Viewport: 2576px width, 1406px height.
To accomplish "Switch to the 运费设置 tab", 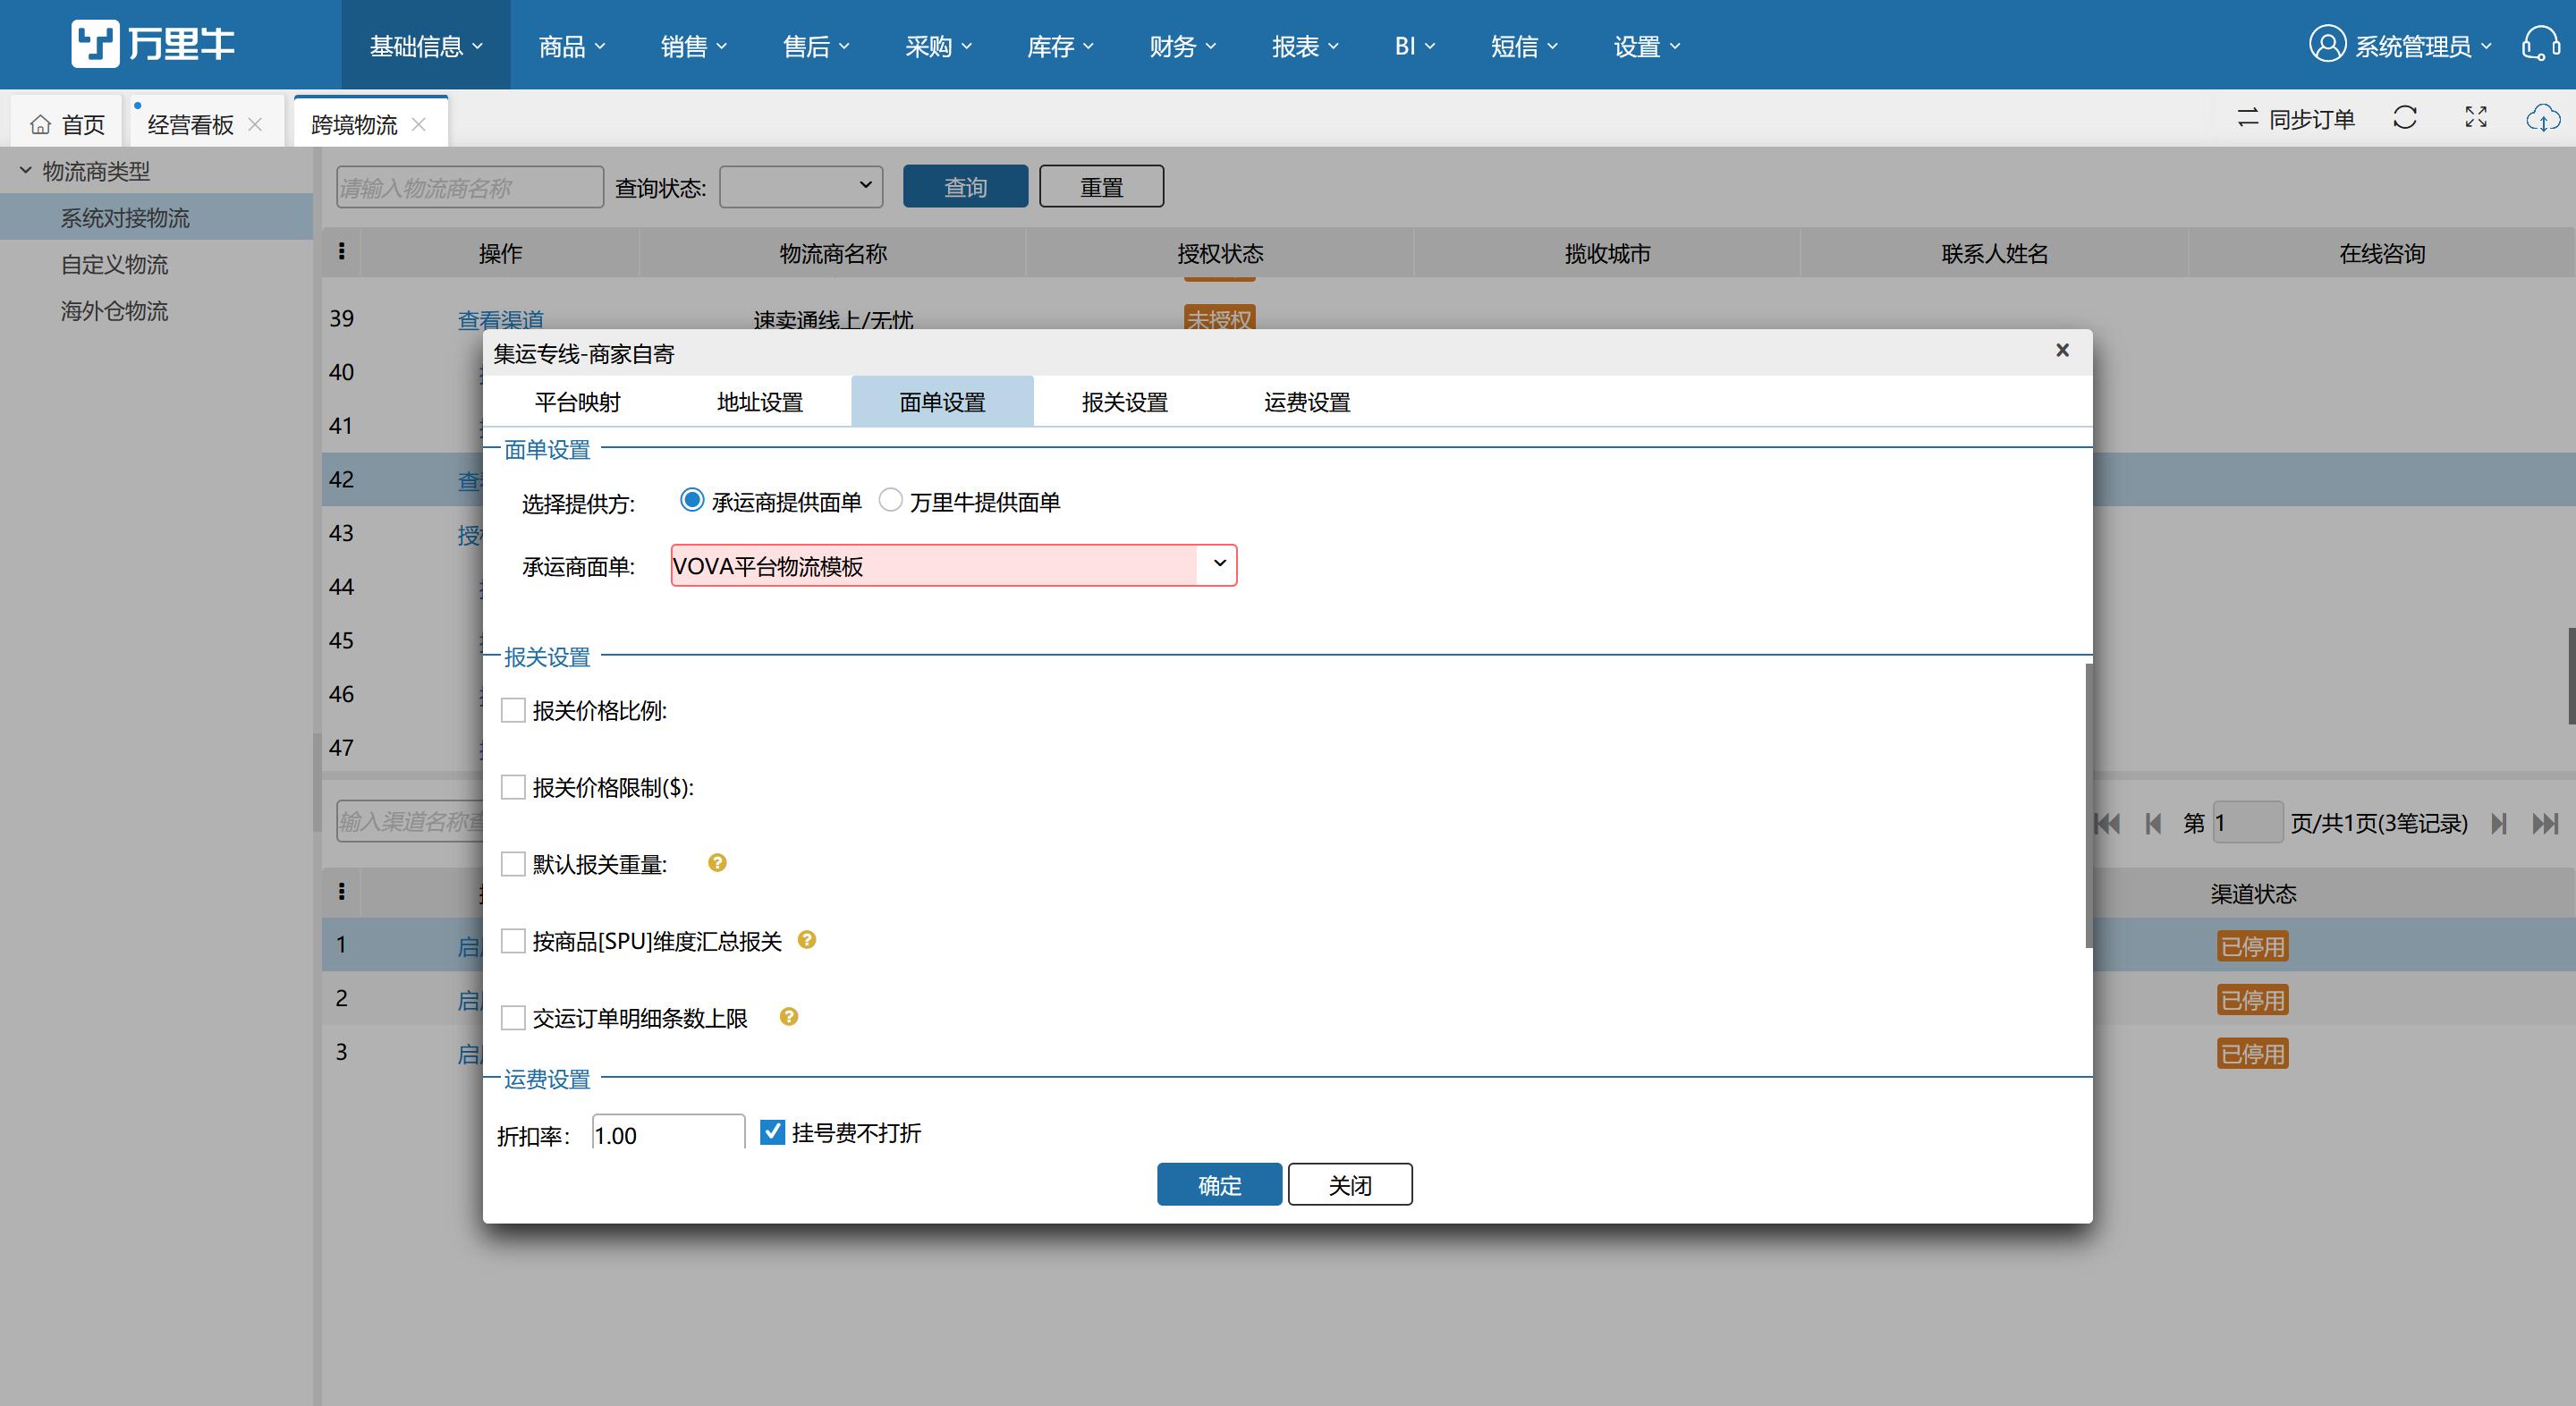I will [x=1307, y=402].
